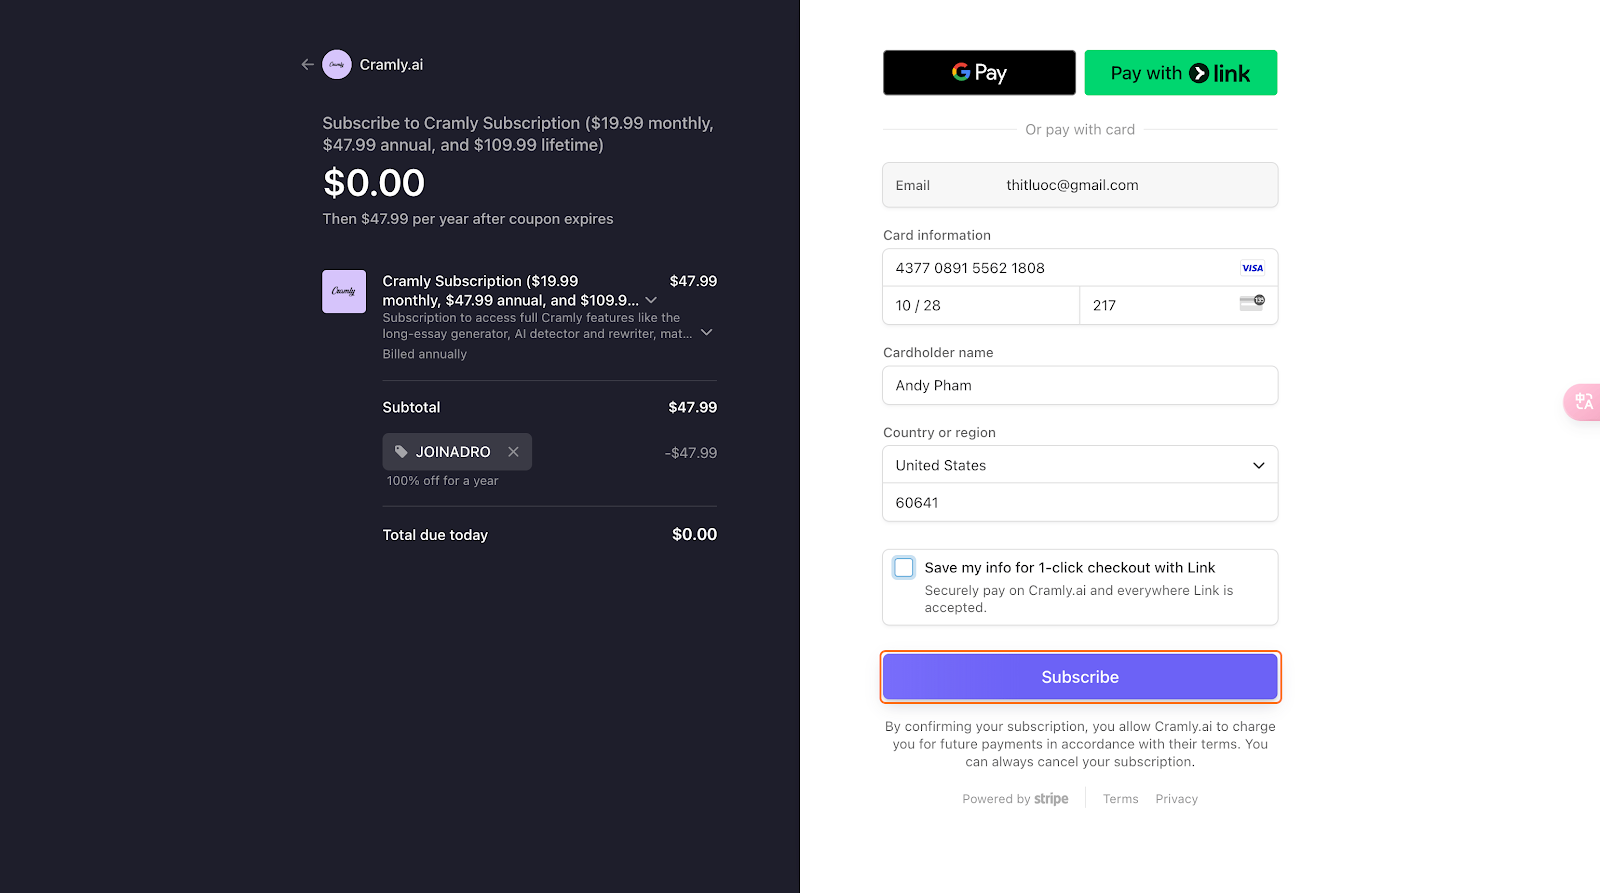Image resolution: width=1600 pixels, height=893 pixels.
Task: Click the round Cramly.ai logo avatar
Action: (337, 64)
